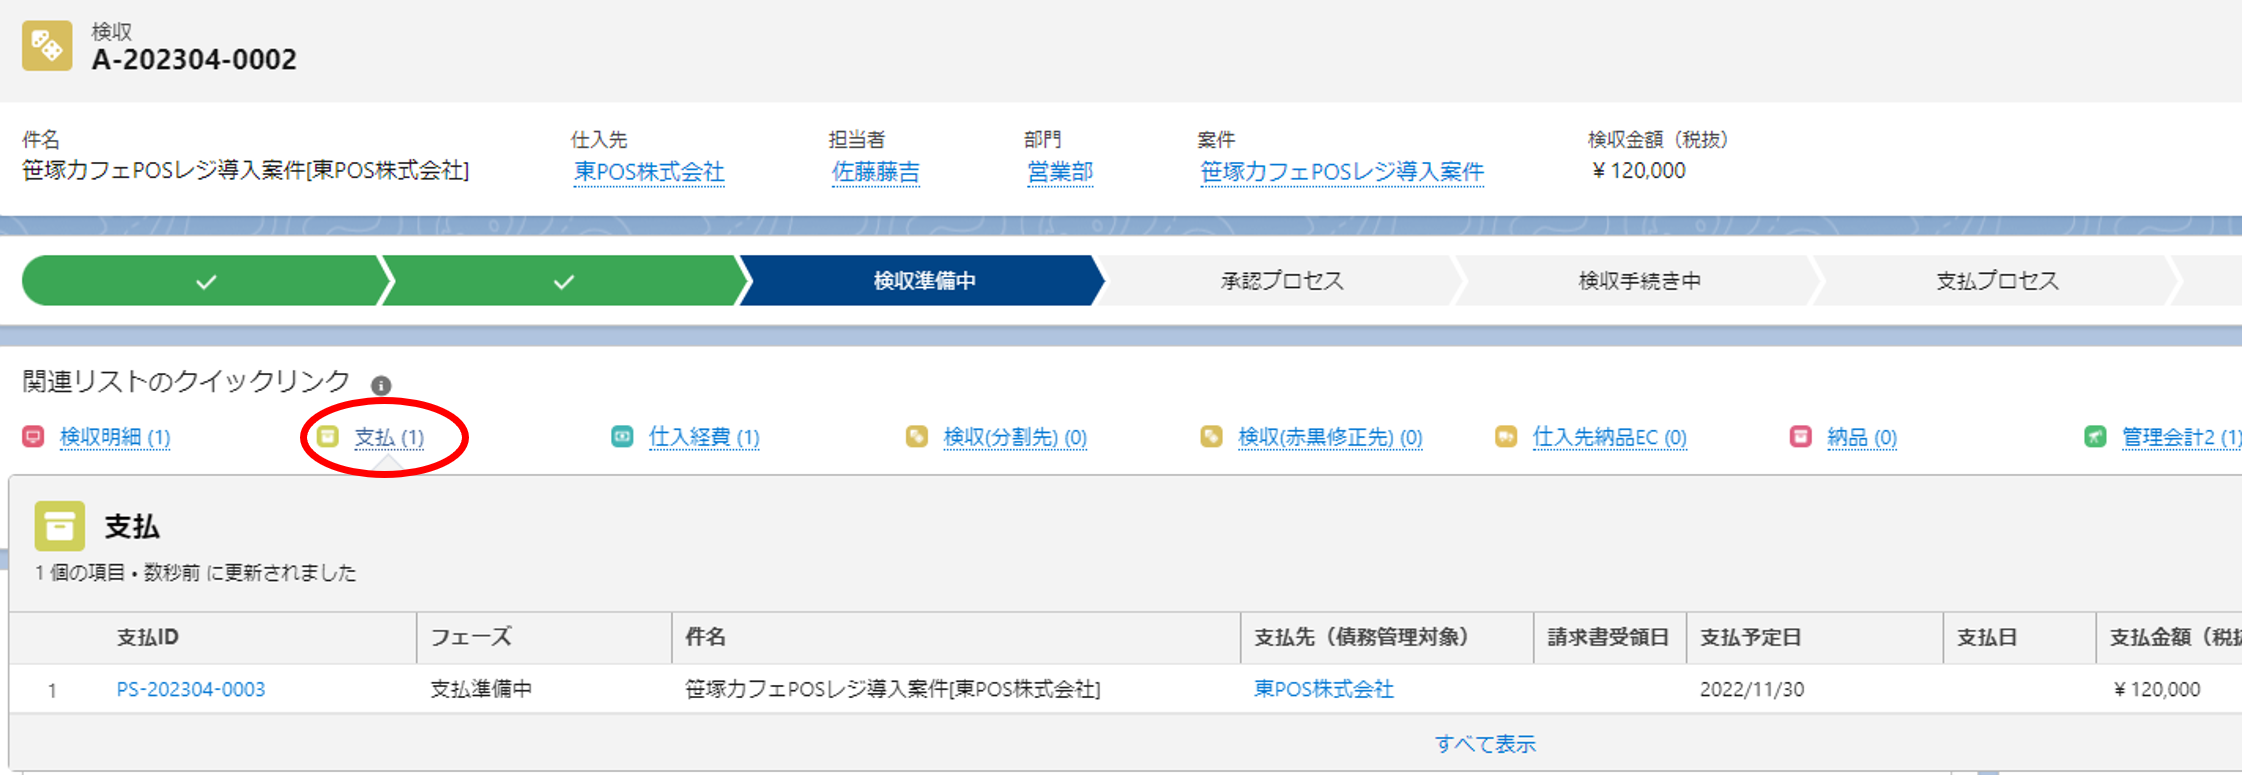2242x775 pixels.
Task: Click すべて表示 to view all payments
Action: tap(1485, 743)
